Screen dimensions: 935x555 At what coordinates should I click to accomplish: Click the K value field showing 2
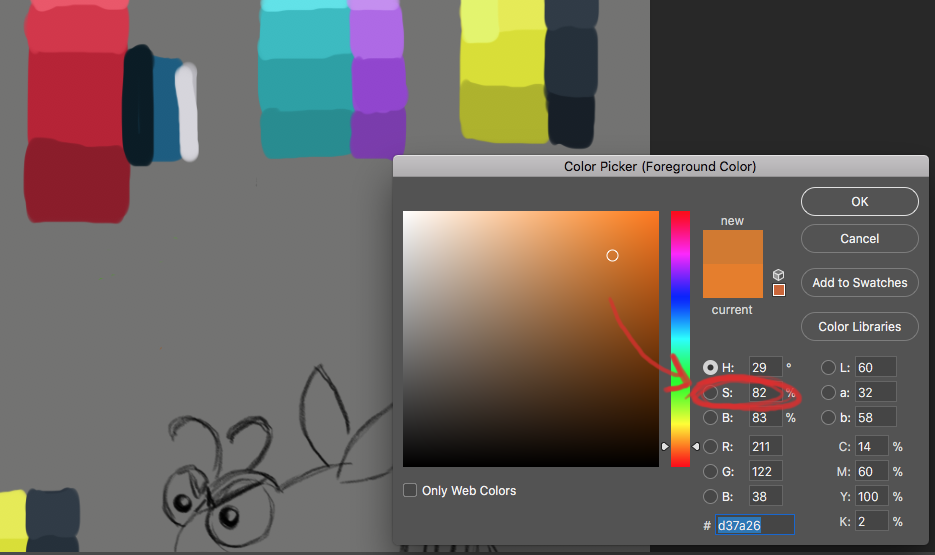pos(871,522)
